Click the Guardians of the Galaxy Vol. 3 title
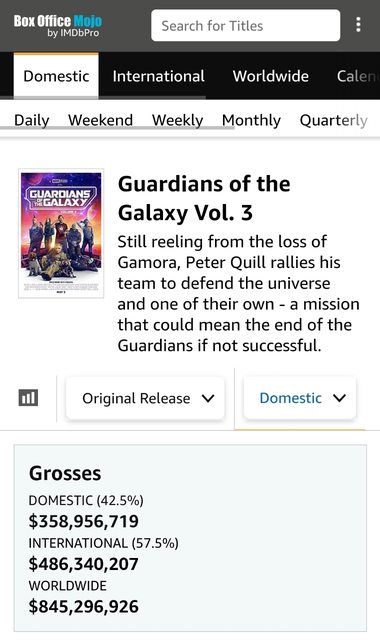Screen dimensions: 380x640 point(204,198)
